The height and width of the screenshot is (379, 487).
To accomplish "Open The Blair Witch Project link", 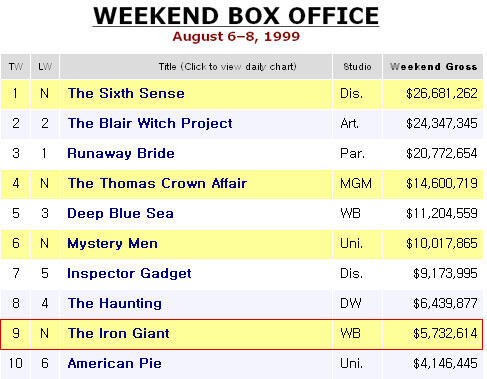I will click(x=150, y=123).
